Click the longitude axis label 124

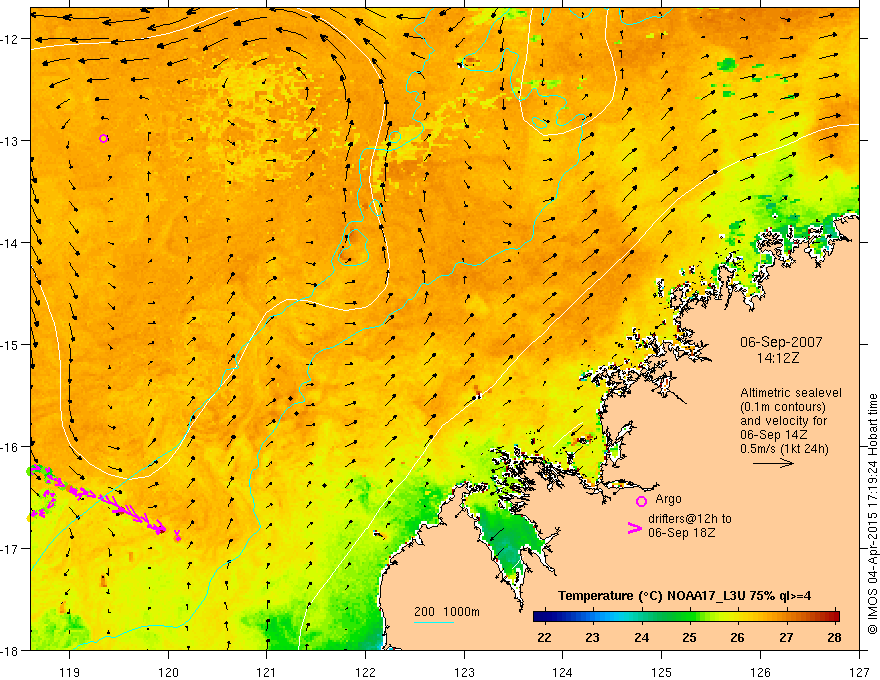tap(563, 672)
